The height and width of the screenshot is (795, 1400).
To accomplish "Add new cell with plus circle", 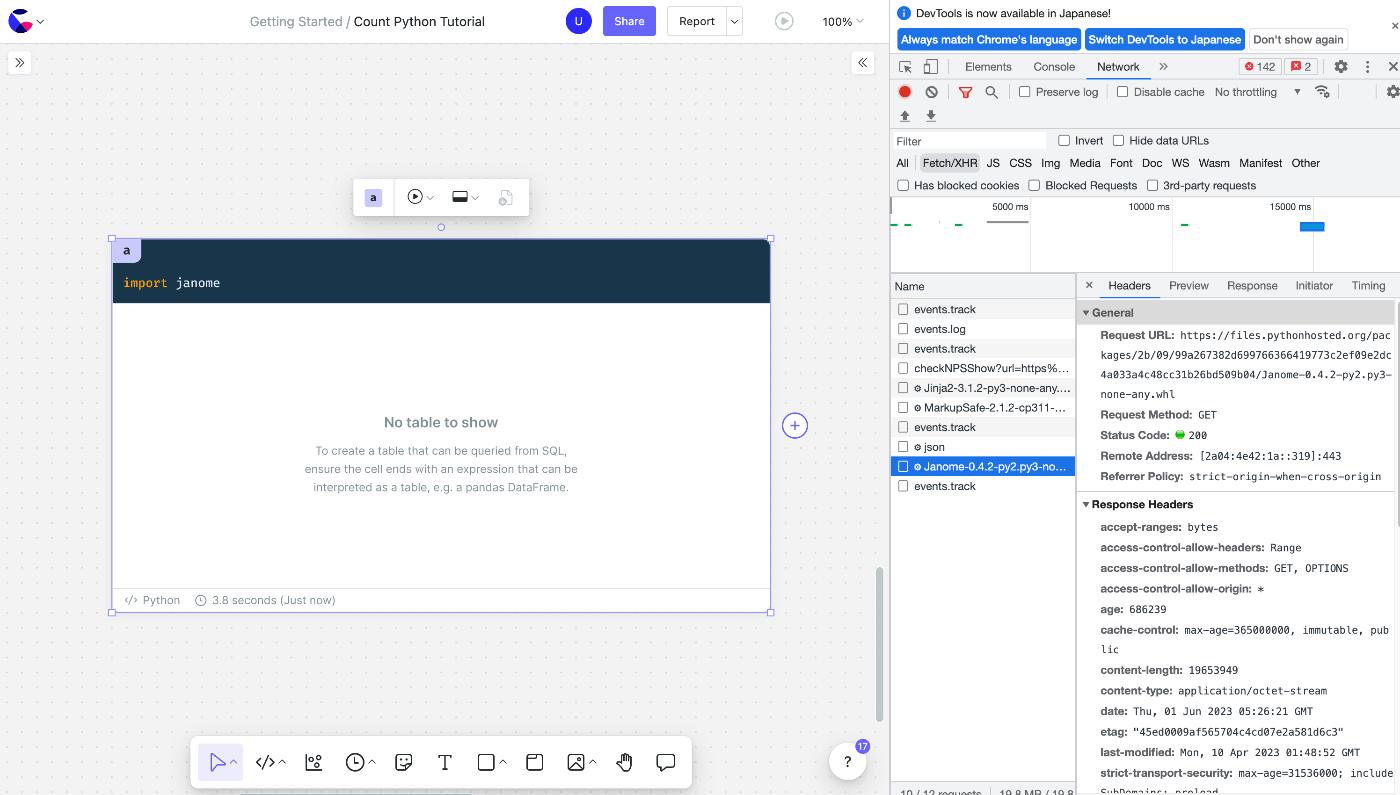I will pos(795,426).
